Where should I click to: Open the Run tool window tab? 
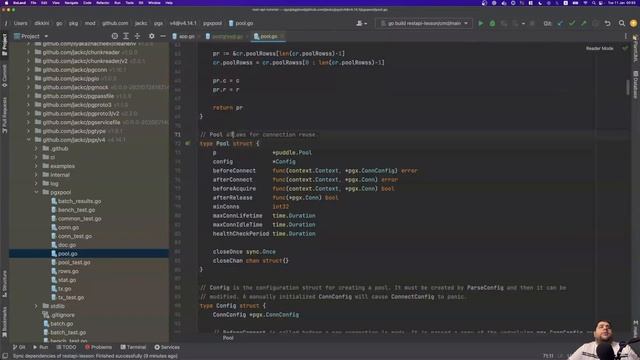40,347
